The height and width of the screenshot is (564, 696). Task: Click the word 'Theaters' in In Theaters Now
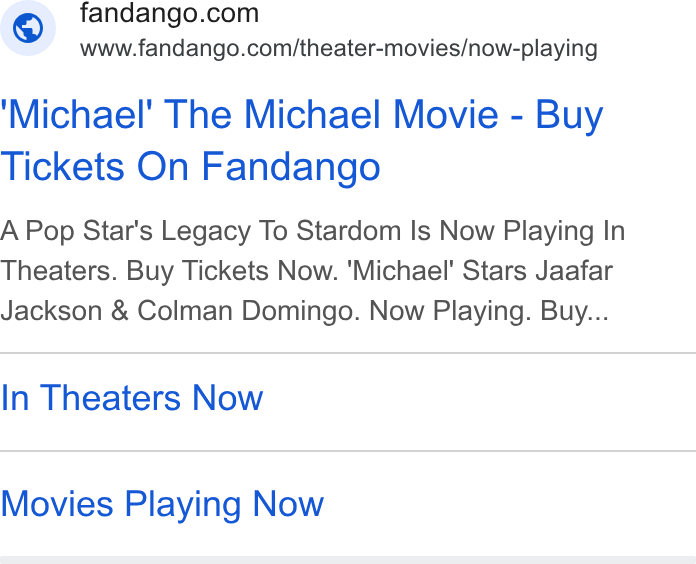click(x=110, y=398)
